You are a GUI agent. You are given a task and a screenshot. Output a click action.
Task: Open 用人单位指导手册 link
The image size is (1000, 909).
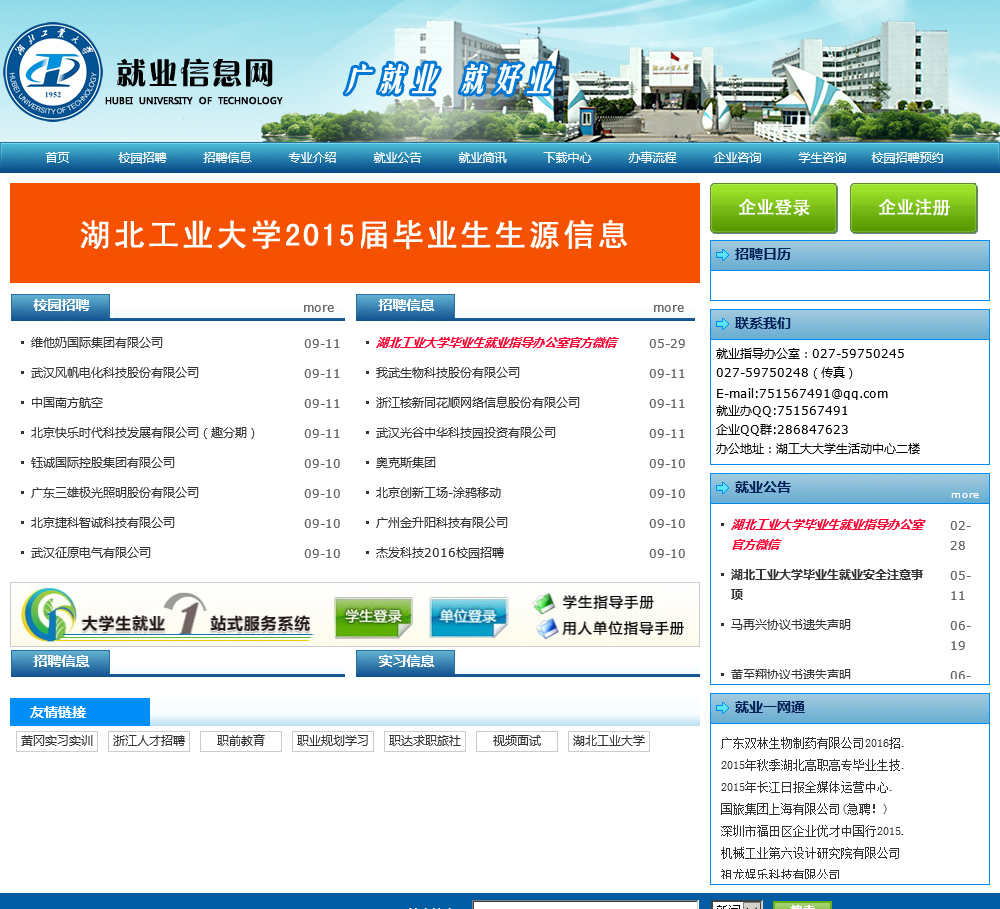click(623, 628)
